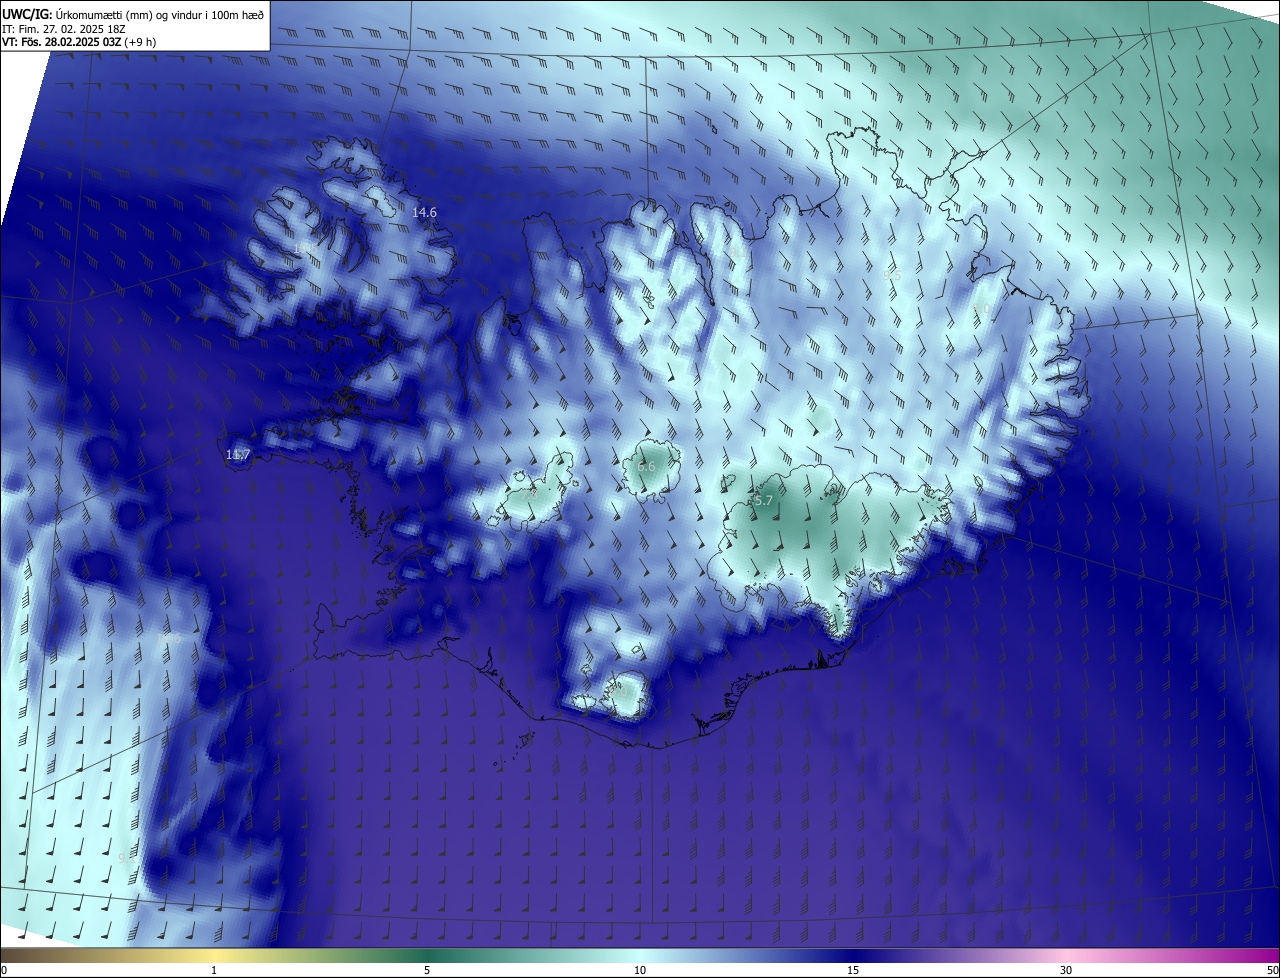Click the valid time line "VT: Fös. 28.02.2025 03Z (+9 h)"
Image resolution: width=1280 pixels, height=978 pixels.
pos(79,42)
